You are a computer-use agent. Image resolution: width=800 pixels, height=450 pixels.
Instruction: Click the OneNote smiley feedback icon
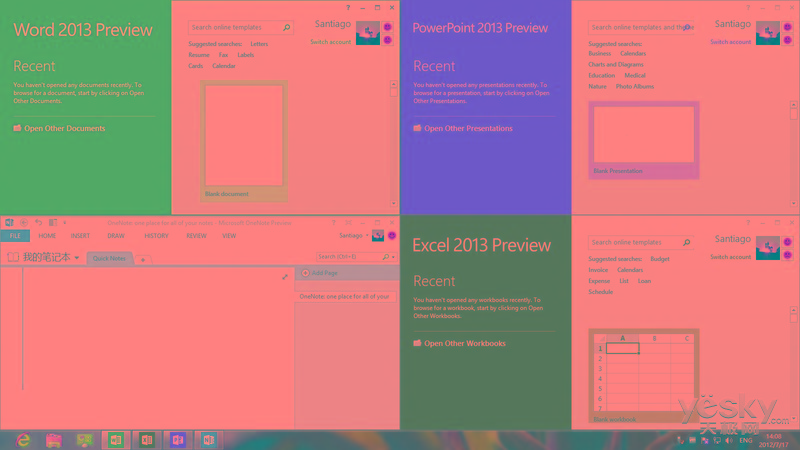pos(392,235)
